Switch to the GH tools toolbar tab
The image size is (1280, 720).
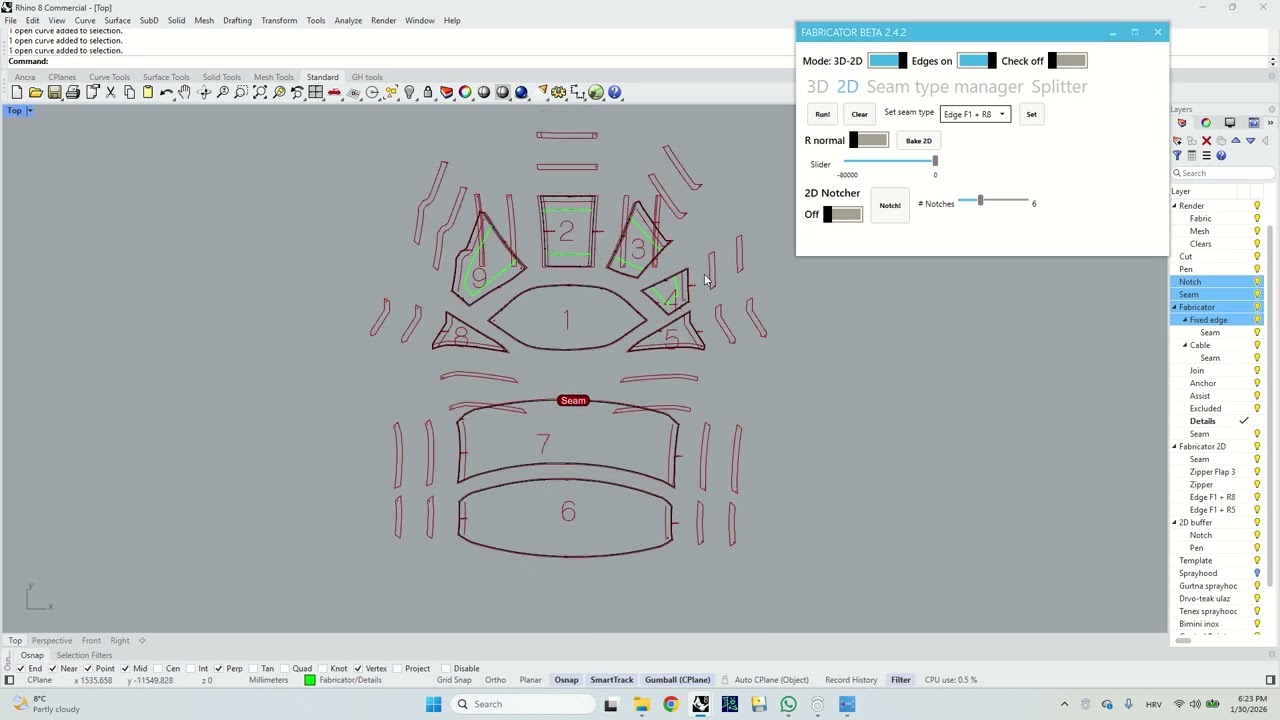tap(367, 77)
